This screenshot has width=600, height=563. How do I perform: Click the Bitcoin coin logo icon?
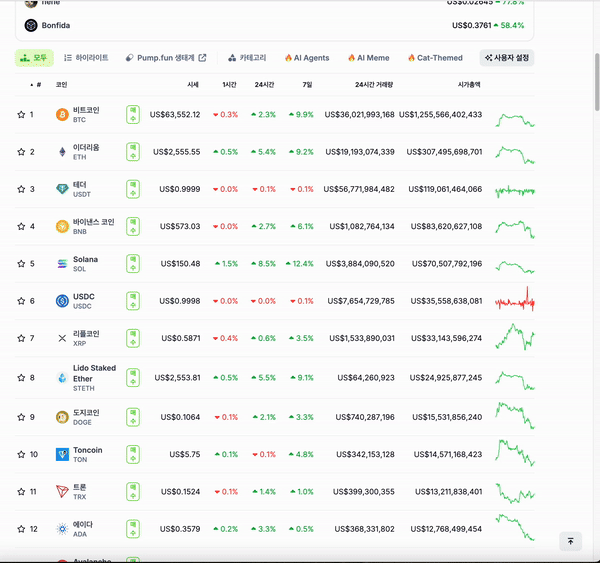tap(62, 115)
